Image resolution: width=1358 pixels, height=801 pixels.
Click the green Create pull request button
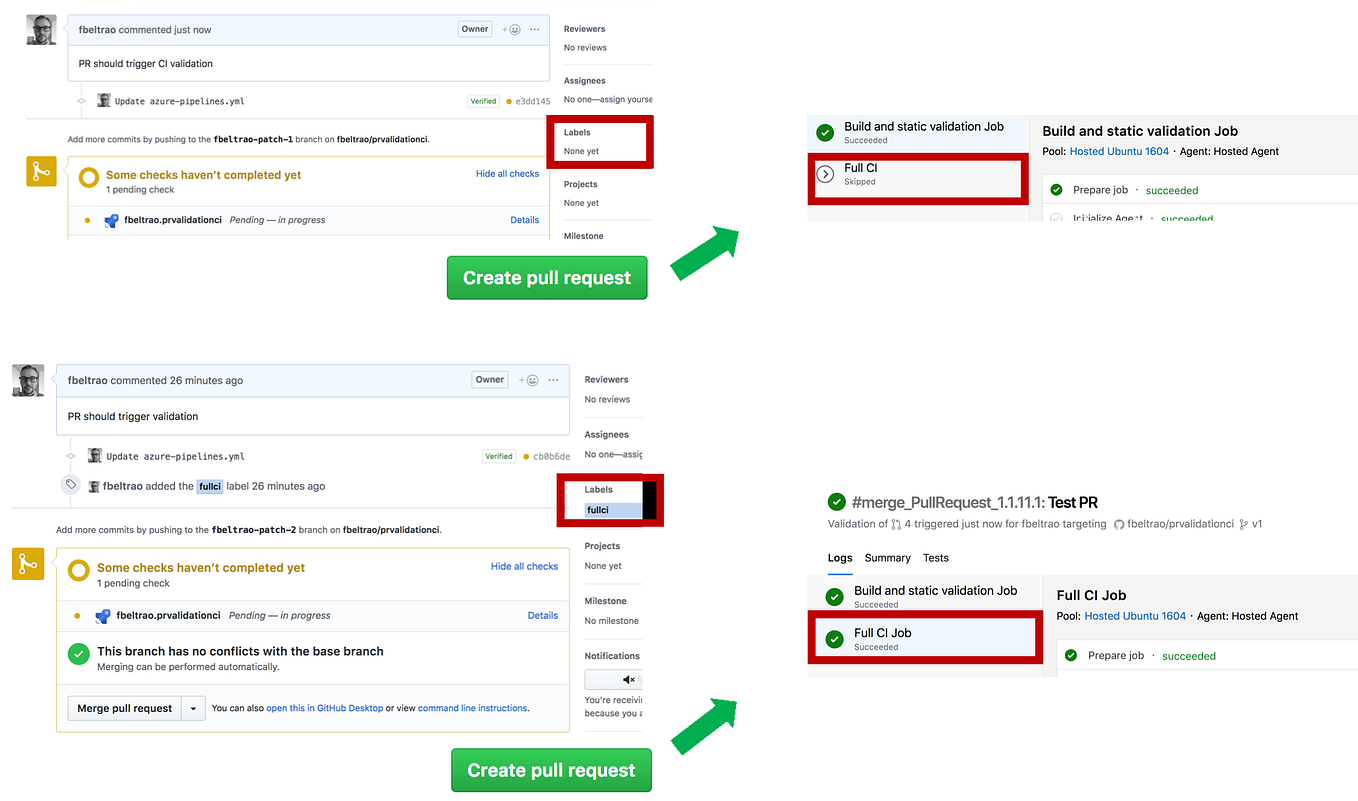pos(547,277)
